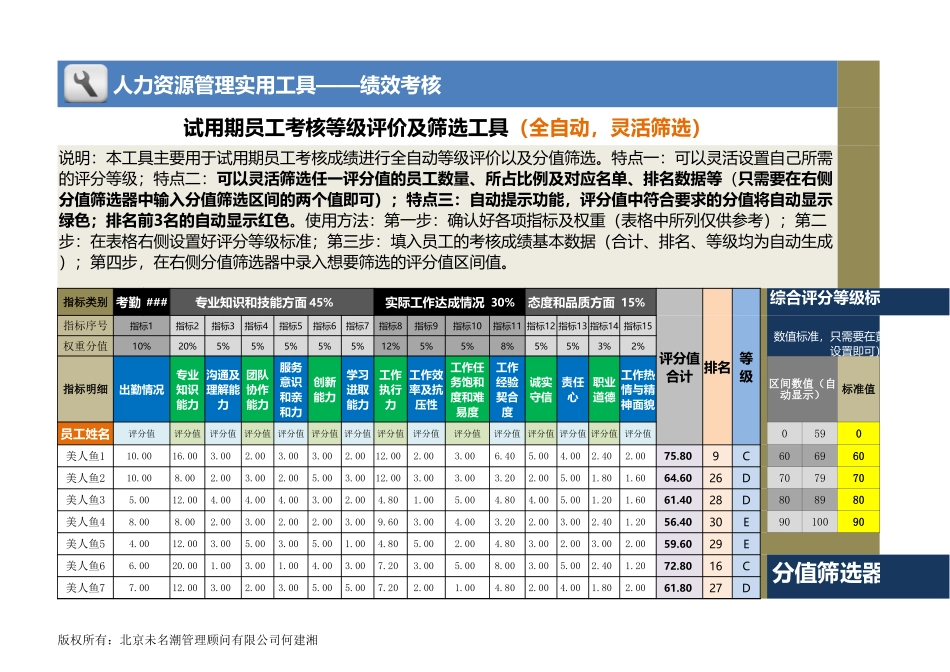Select the 出勤情况 indicator detail cell
950x672 pixels.
(142, 390)
